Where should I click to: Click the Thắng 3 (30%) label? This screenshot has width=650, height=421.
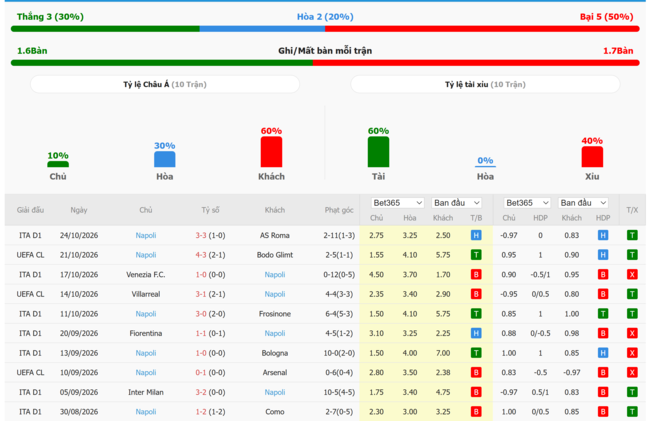[50, 17]
